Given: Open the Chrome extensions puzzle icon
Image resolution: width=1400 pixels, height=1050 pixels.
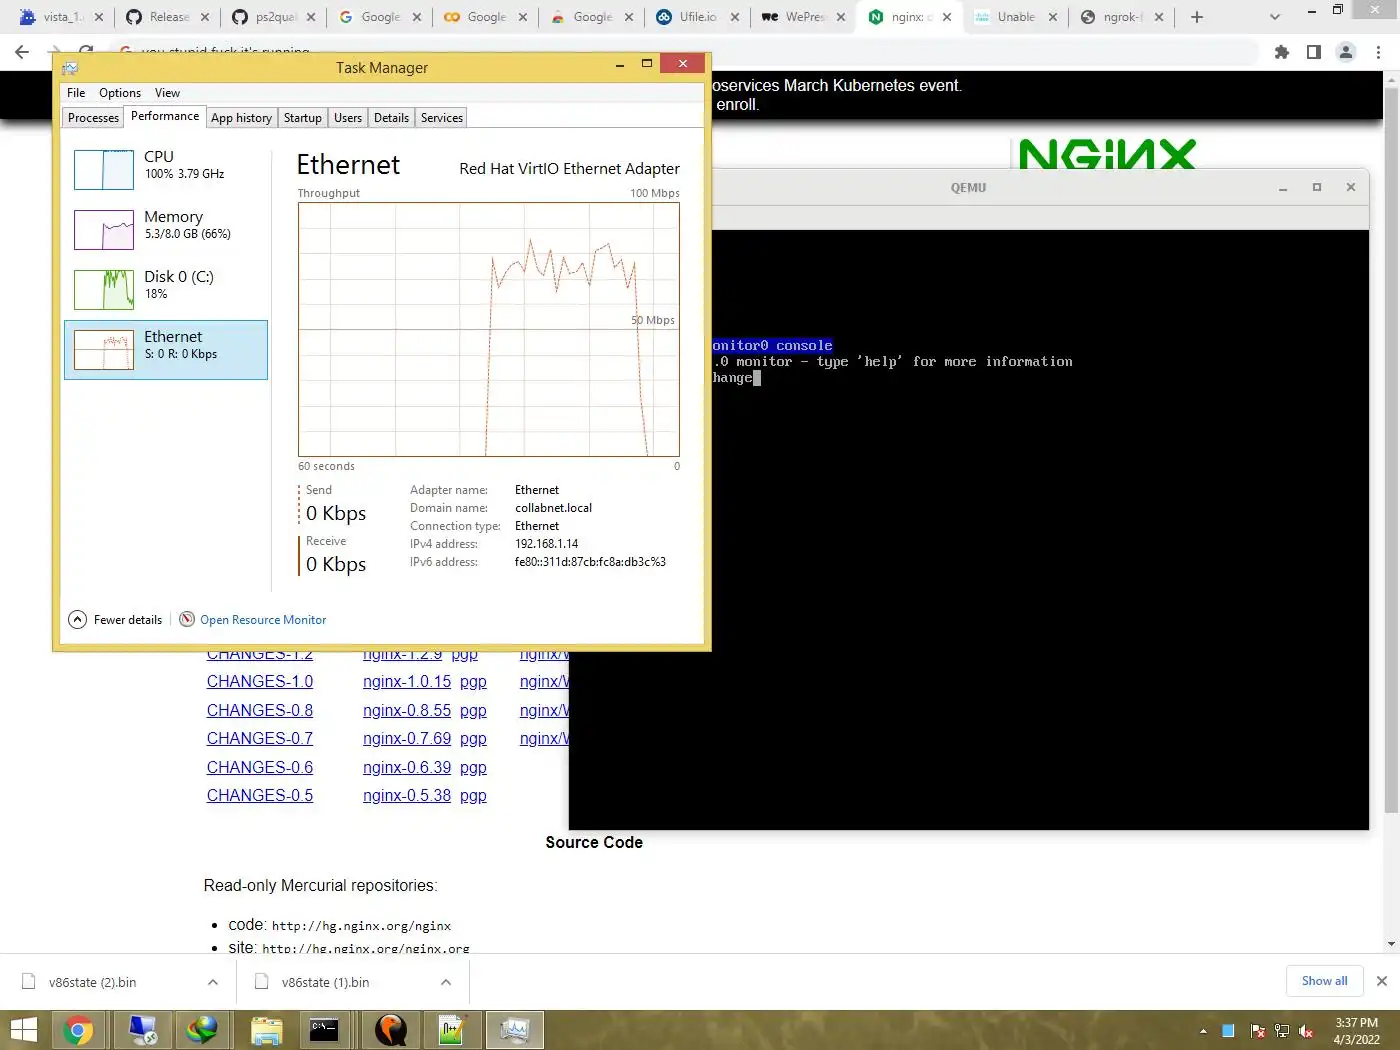Looking at the screenshot, I should tap(1281, 52).
